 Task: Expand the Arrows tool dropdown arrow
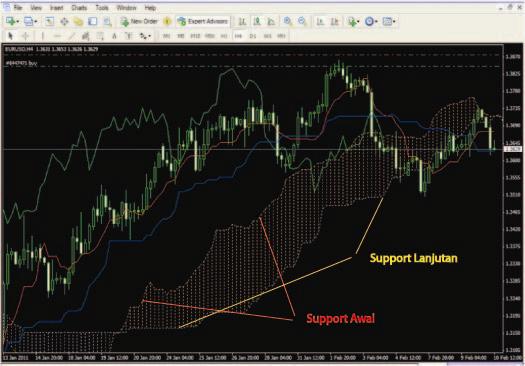click(149, 36)
